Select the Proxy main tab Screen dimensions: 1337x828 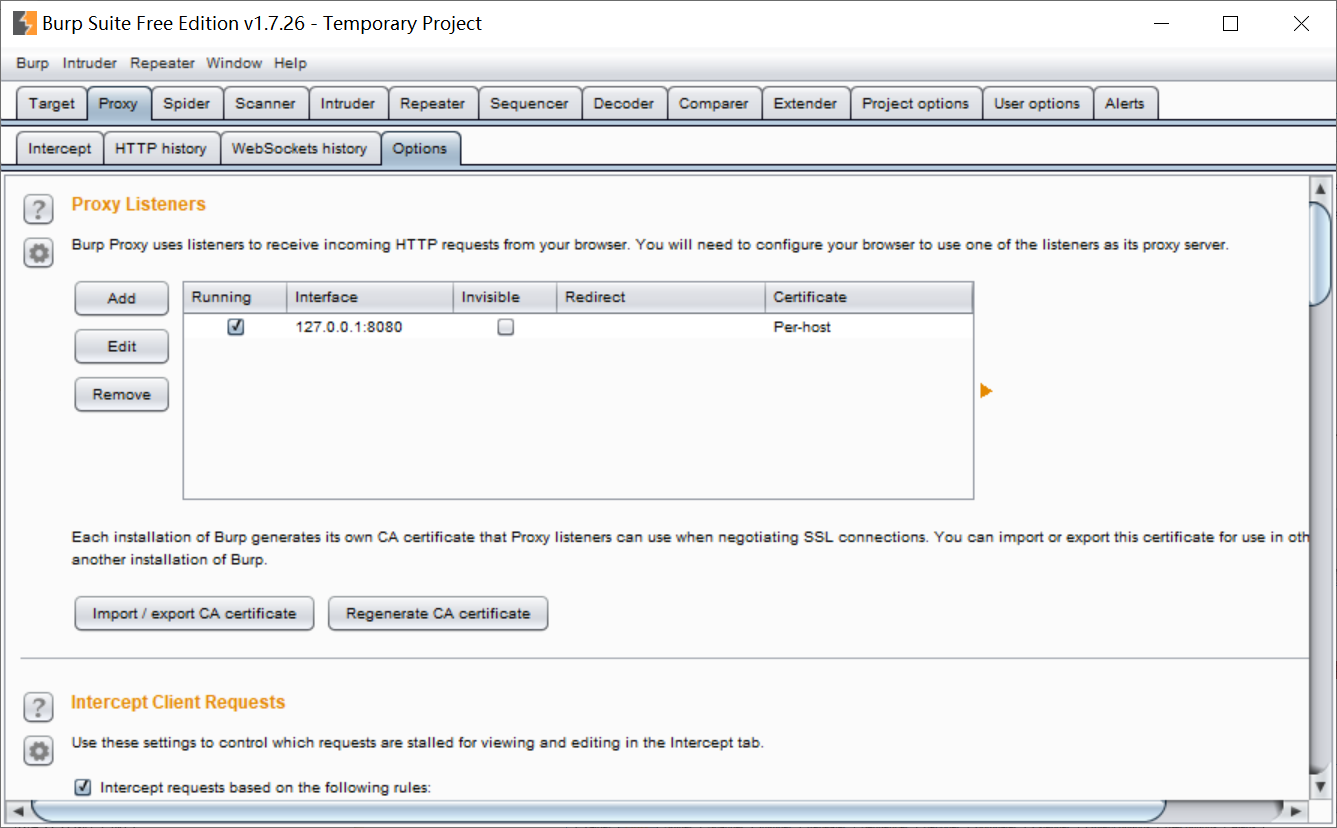[x=118, y=104]
